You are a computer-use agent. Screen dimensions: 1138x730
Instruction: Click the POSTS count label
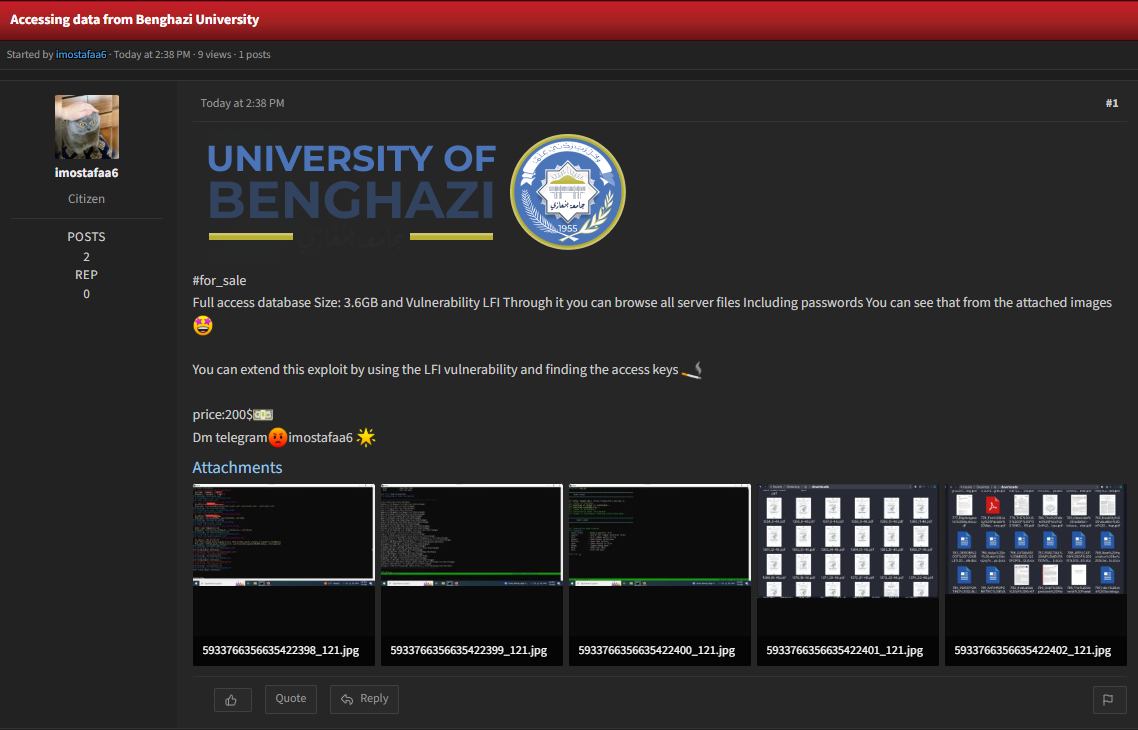click(x=86, y=237)
